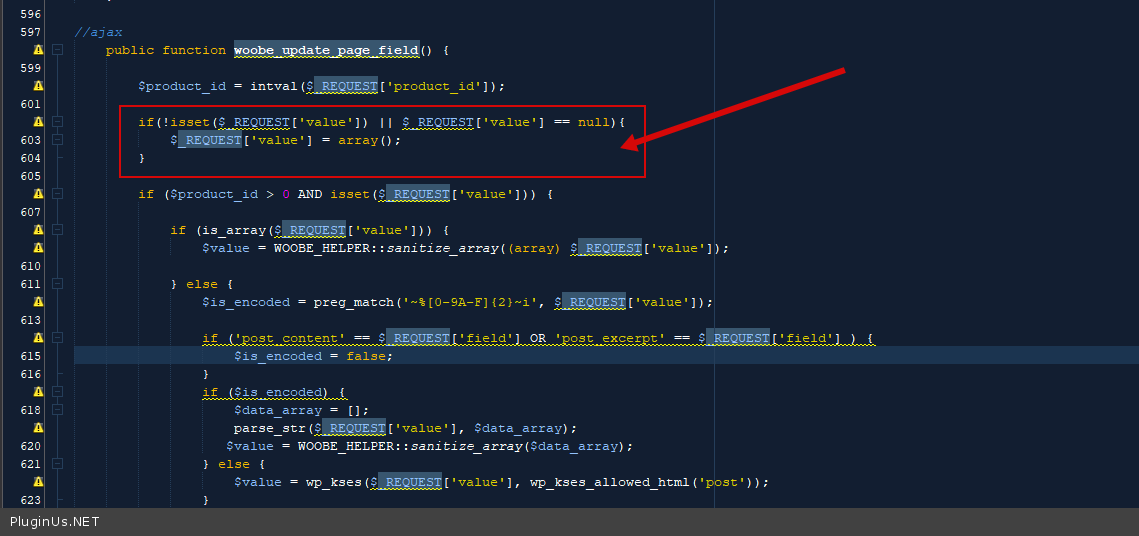Click line number 615 in the gutter
The width and height of the screenshot is (1139, 536).
point(30,356)
